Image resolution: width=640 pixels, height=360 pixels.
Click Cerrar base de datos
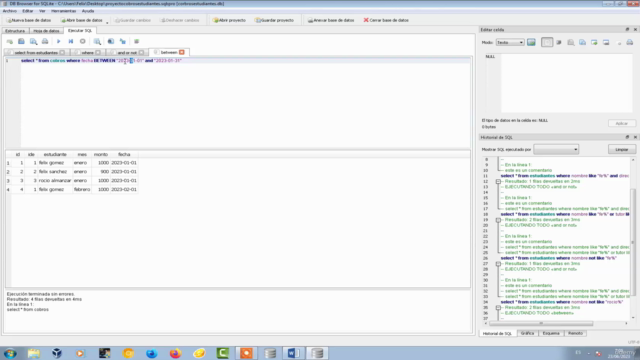coord(386,20)
